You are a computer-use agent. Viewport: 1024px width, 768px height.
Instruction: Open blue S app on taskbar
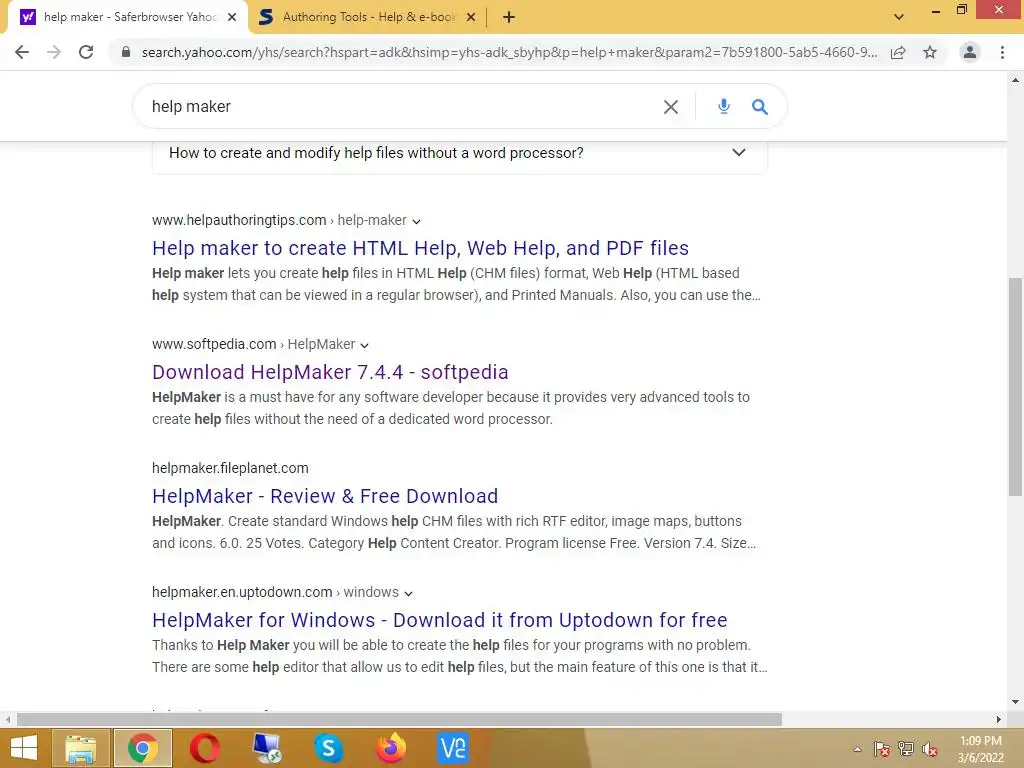point(328,748)
